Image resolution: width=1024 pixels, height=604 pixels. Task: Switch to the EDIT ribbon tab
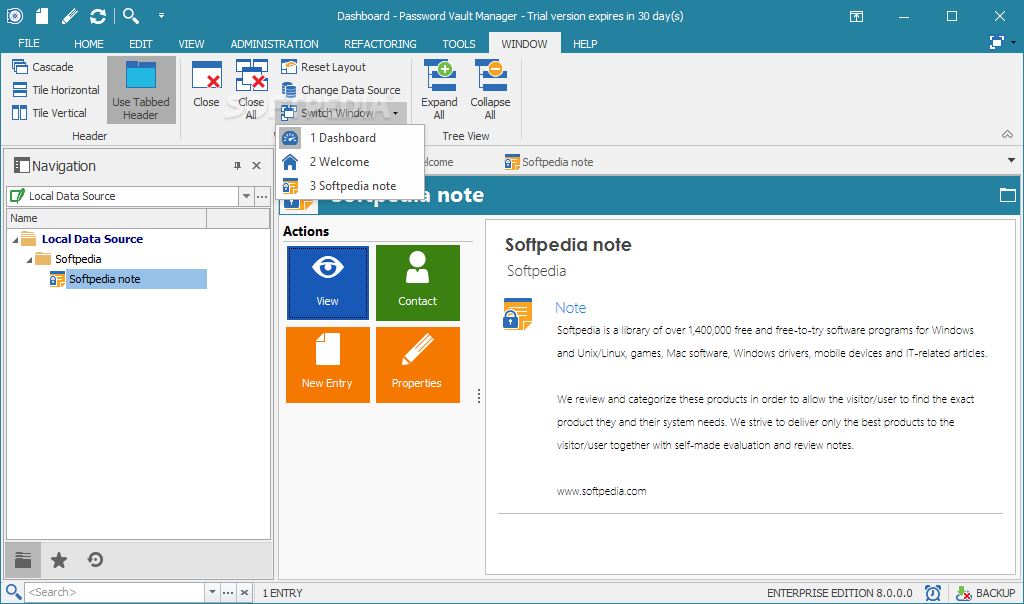(x=140, y=44)
